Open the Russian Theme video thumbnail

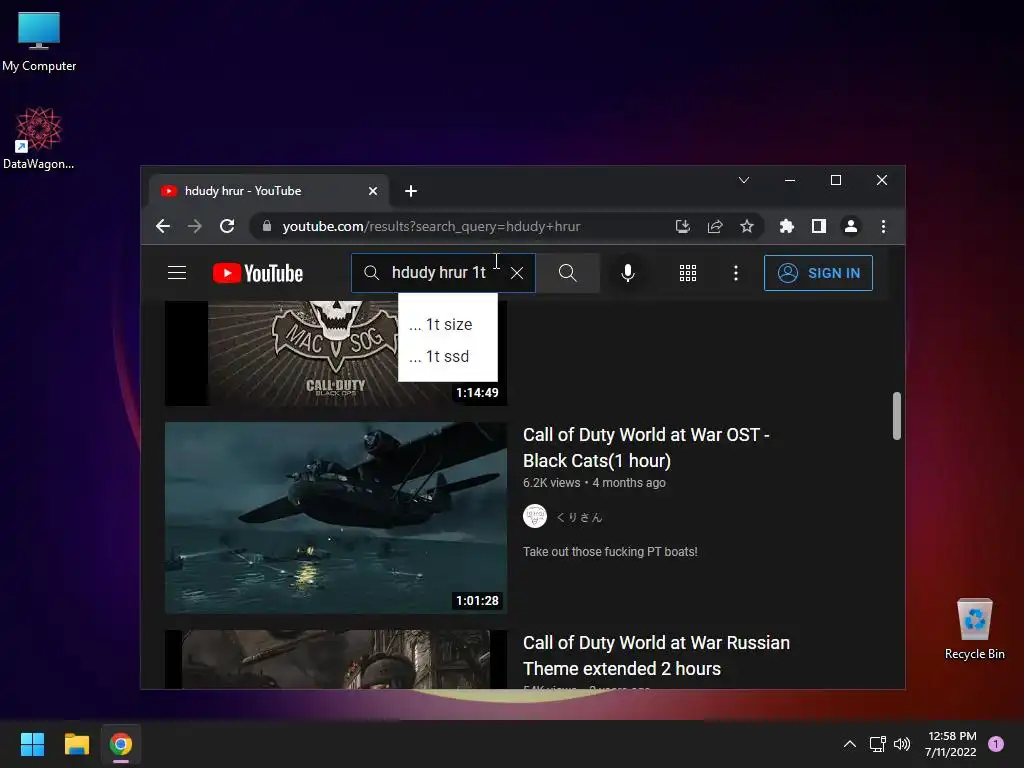(x=336, y=659)
